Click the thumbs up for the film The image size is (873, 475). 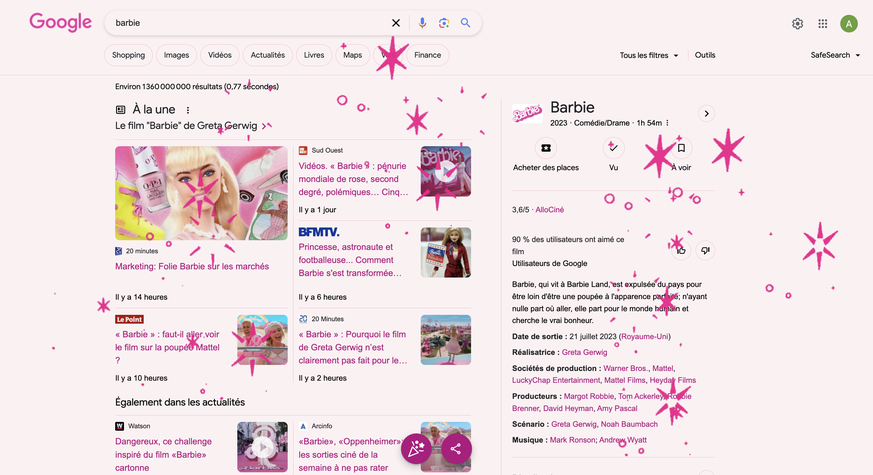click(679, 250)
